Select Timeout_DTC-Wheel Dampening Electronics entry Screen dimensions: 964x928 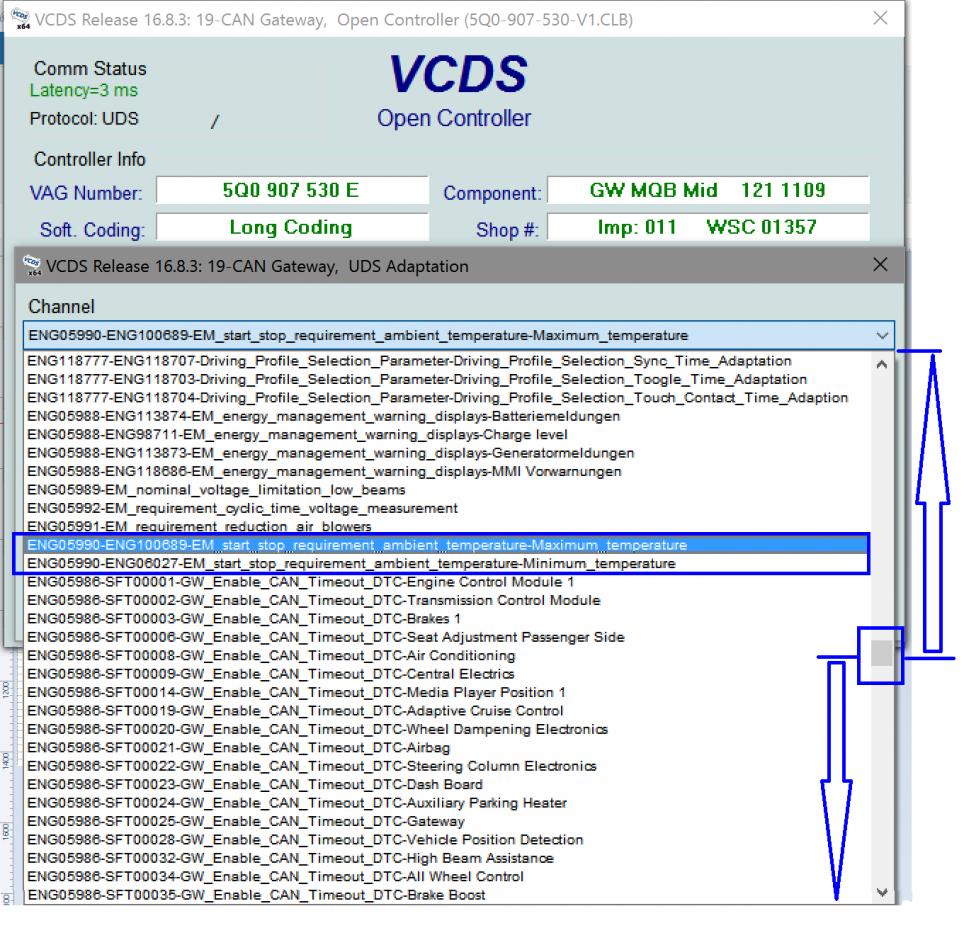click(448, 729)
